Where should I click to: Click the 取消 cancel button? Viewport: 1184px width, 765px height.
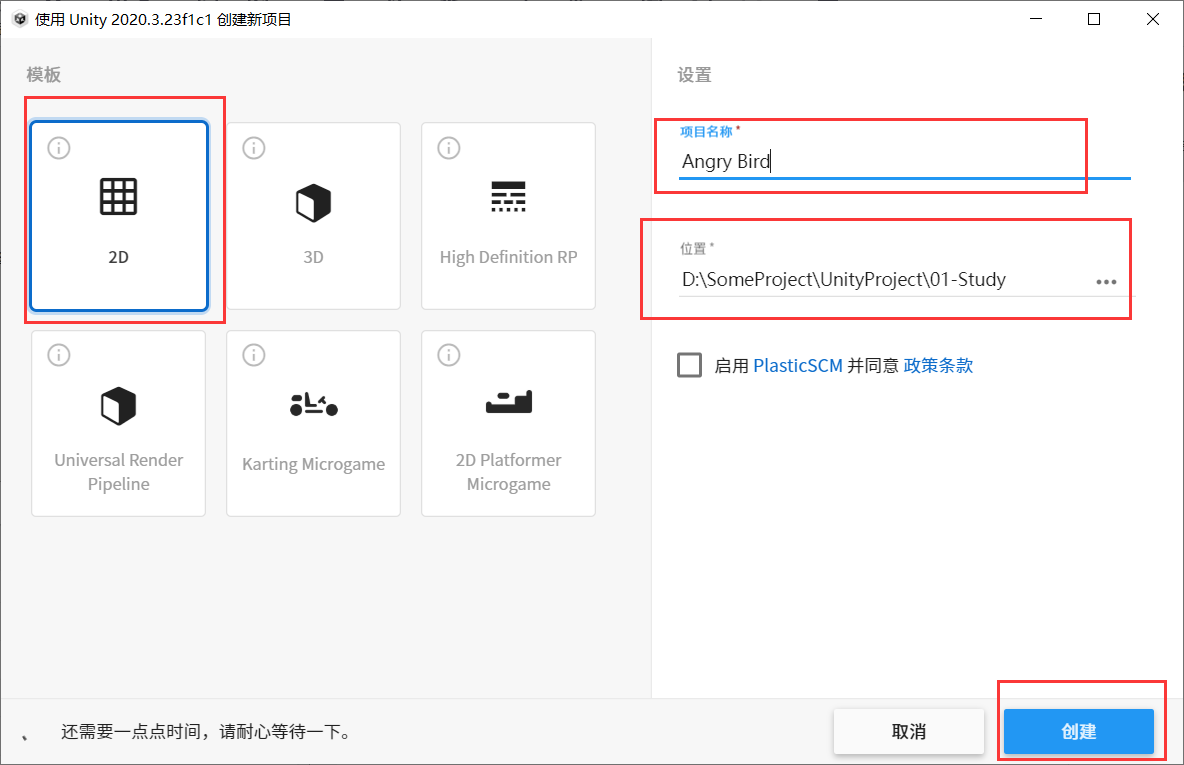(x=909, y=731)
